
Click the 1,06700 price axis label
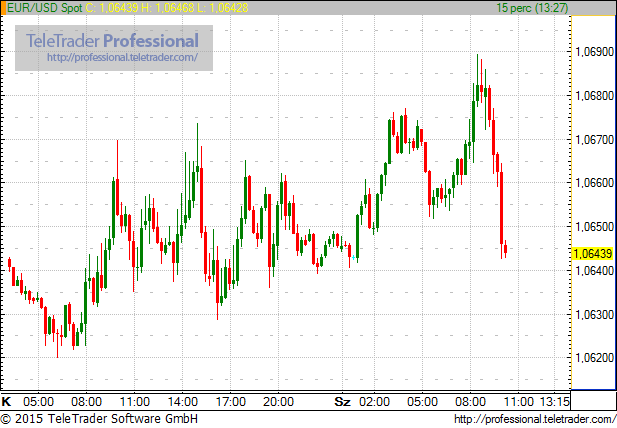594,140
